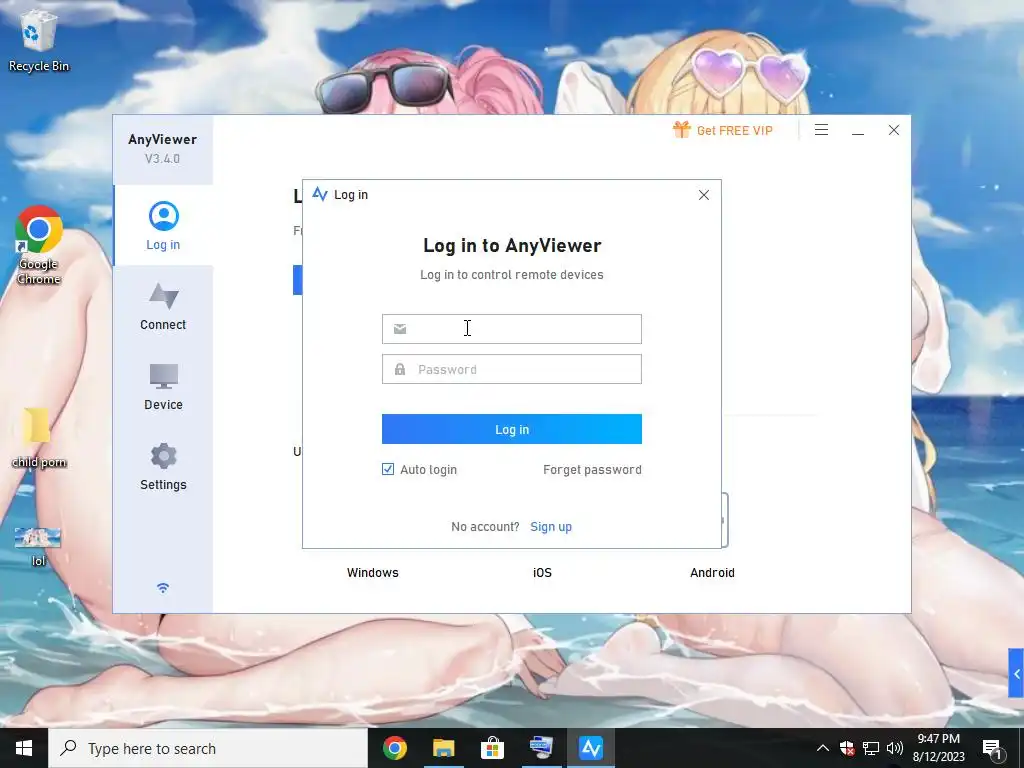Open the Log in tab in sidebar
1024x768 pixels.
click(163, 226)
